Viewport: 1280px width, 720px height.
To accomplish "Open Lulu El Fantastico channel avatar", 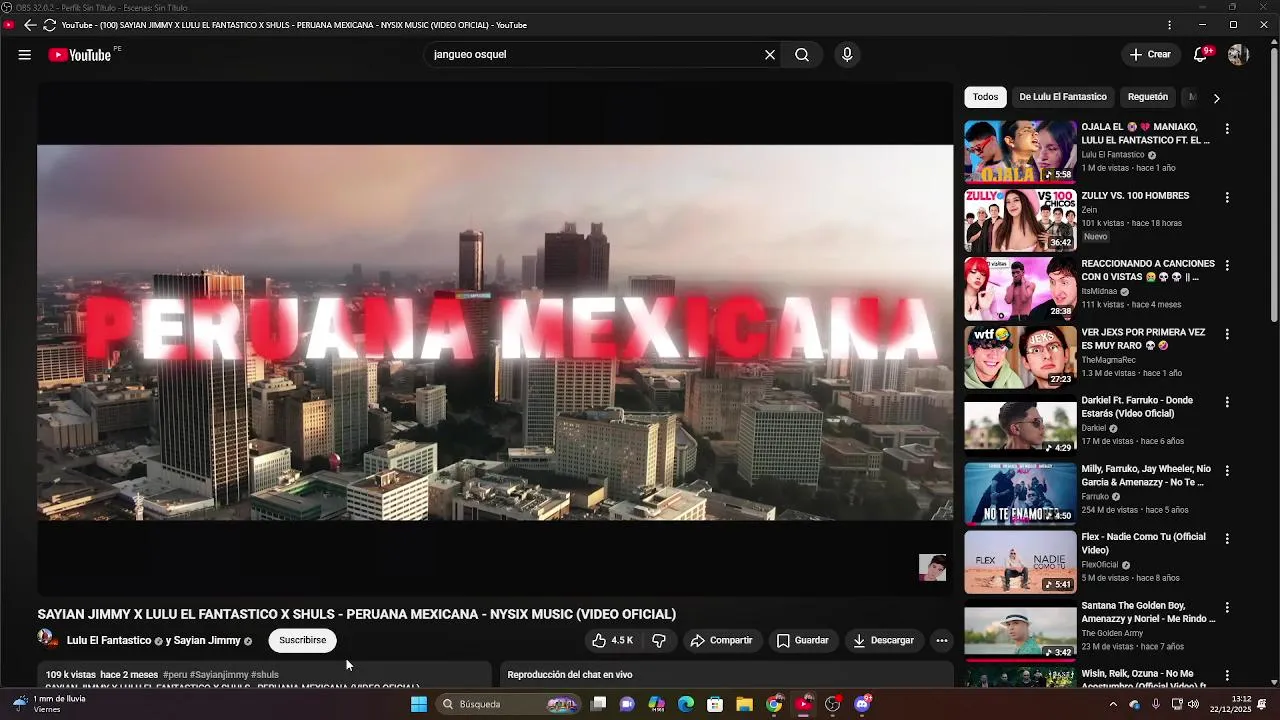I will coord(47,638).
